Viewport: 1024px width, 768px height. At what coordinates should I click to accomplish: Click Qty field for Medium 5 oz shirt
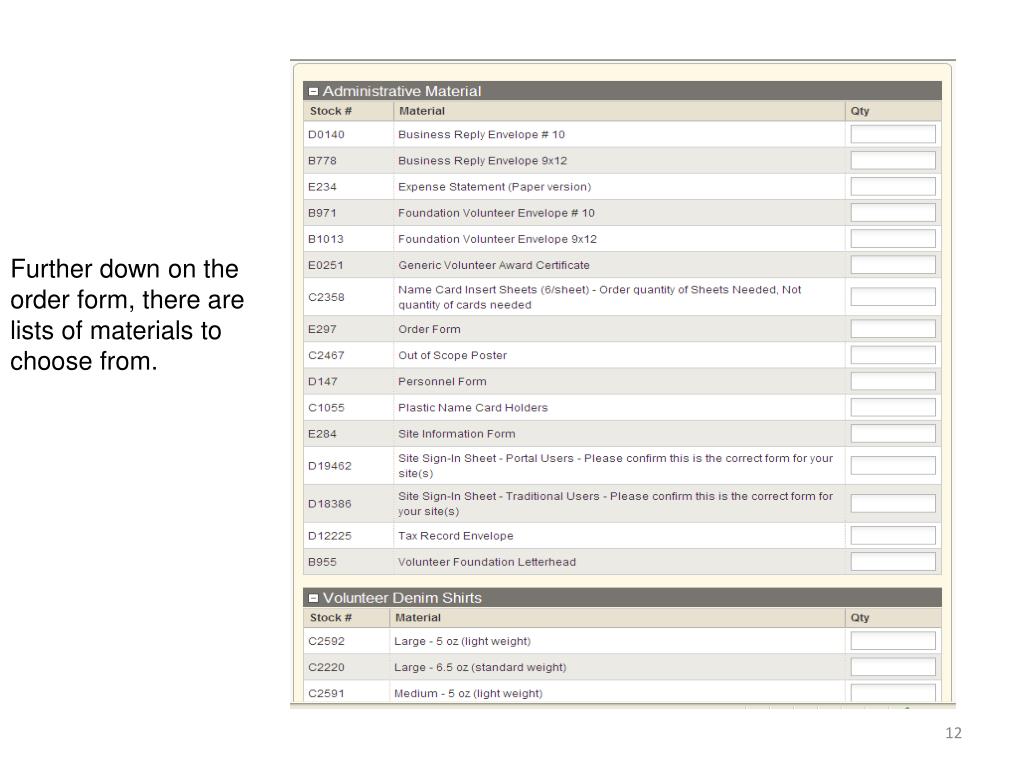[x=893, y=693]
